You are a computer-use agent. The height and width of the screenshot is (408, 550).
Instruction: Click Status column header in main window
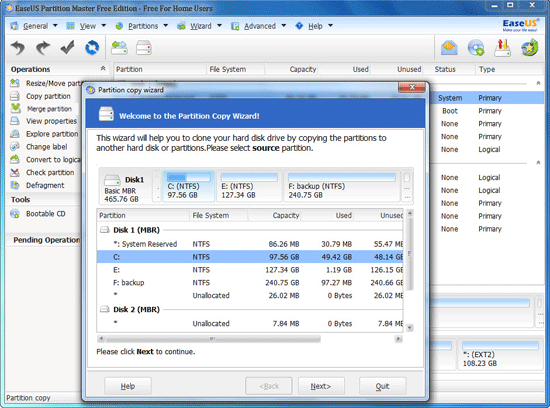(449, 69)
